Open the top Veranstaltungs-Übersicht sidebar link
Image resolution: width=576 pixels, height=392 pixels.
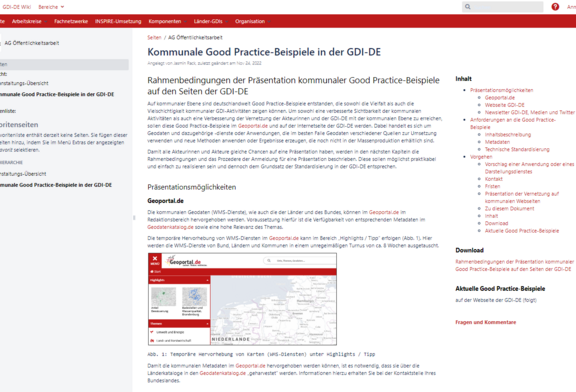tap(24, 83)
